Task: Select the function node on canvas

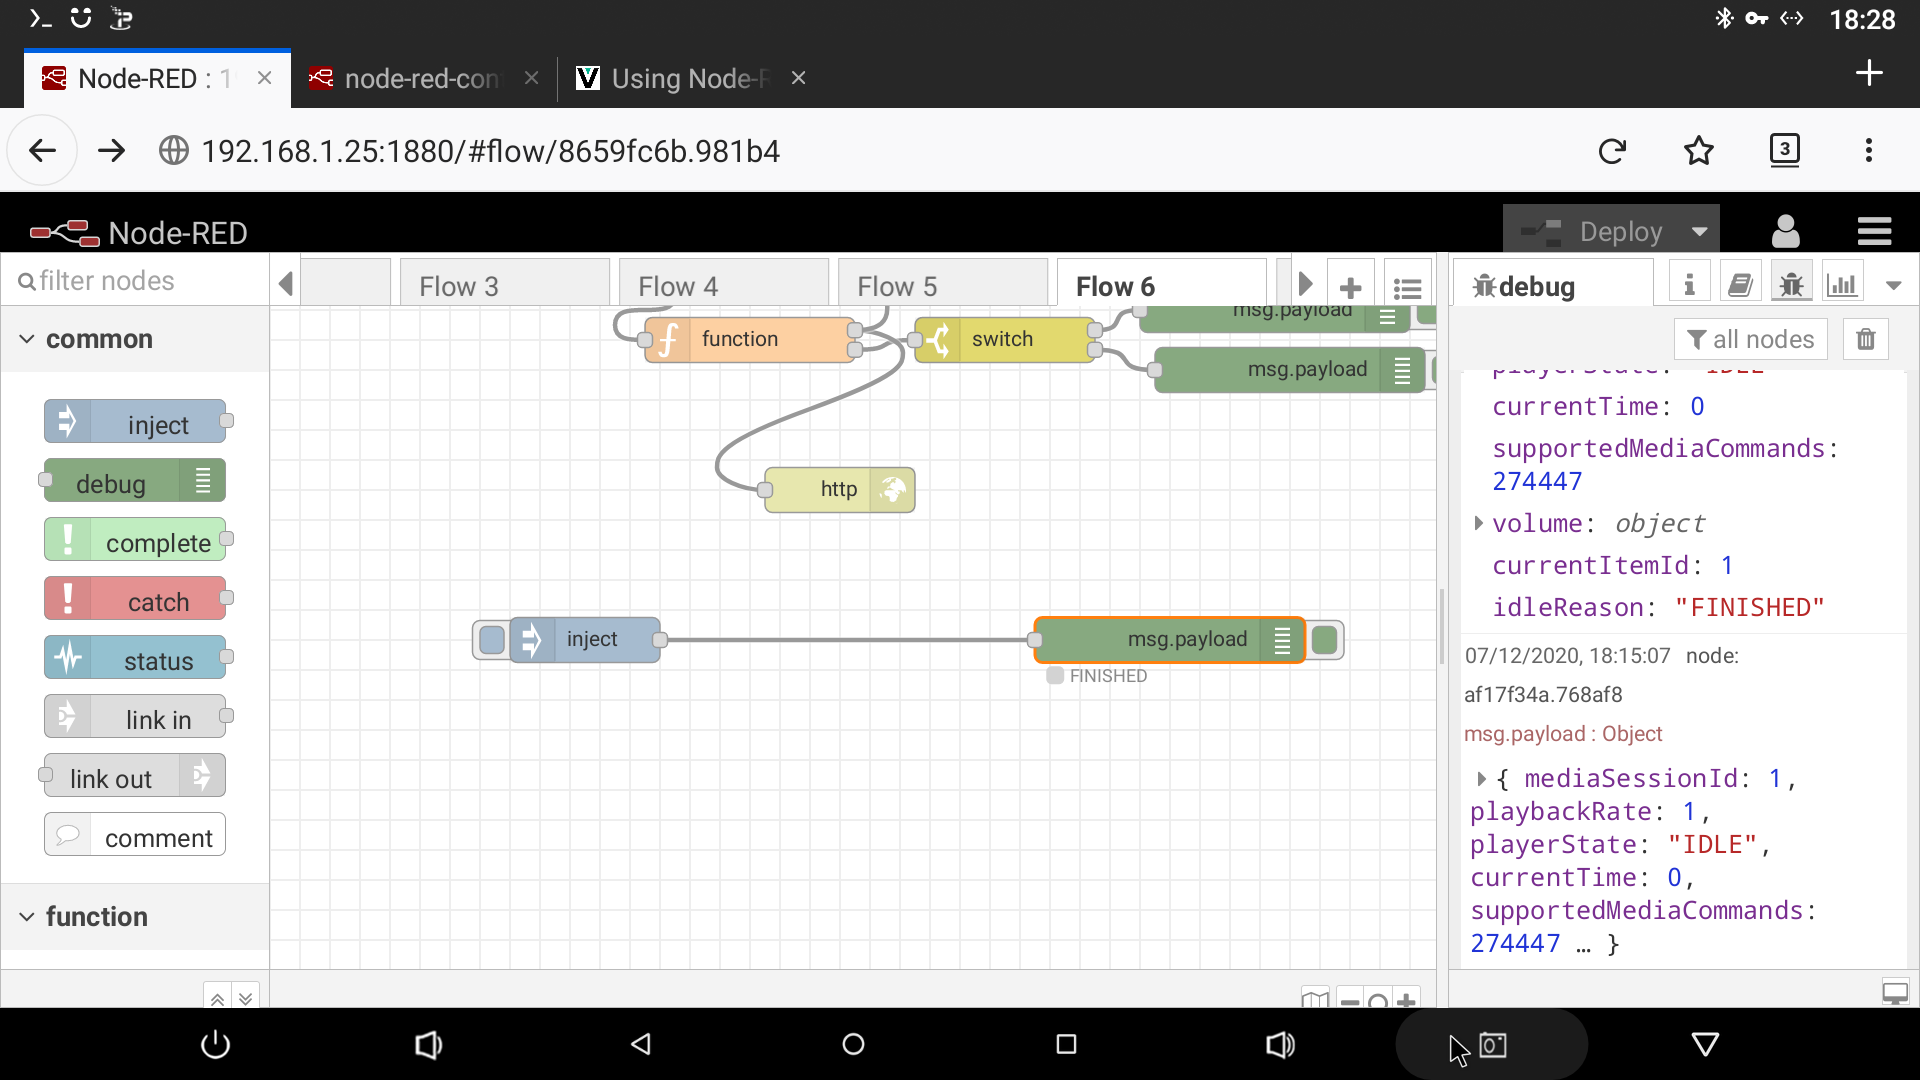Action: coord(750,339)
